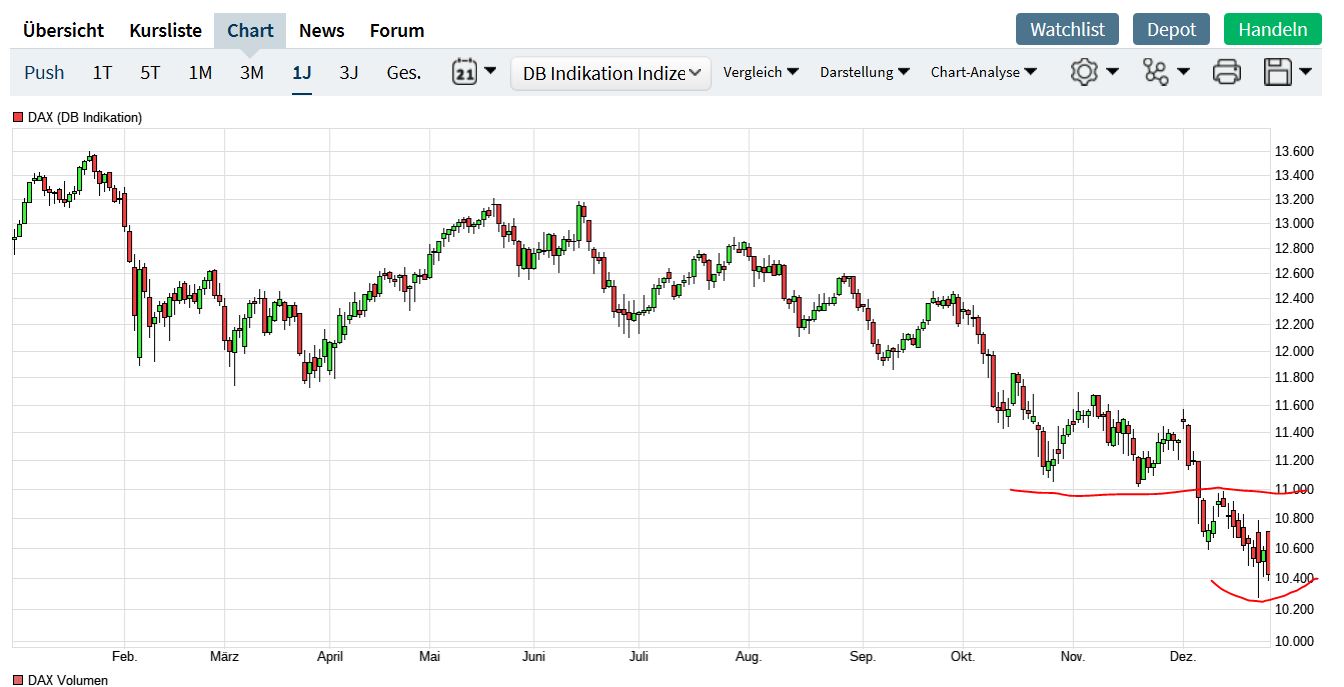Click the DAX Volumen legend marker
1344x687 pixels.
[x=18, y=681]
